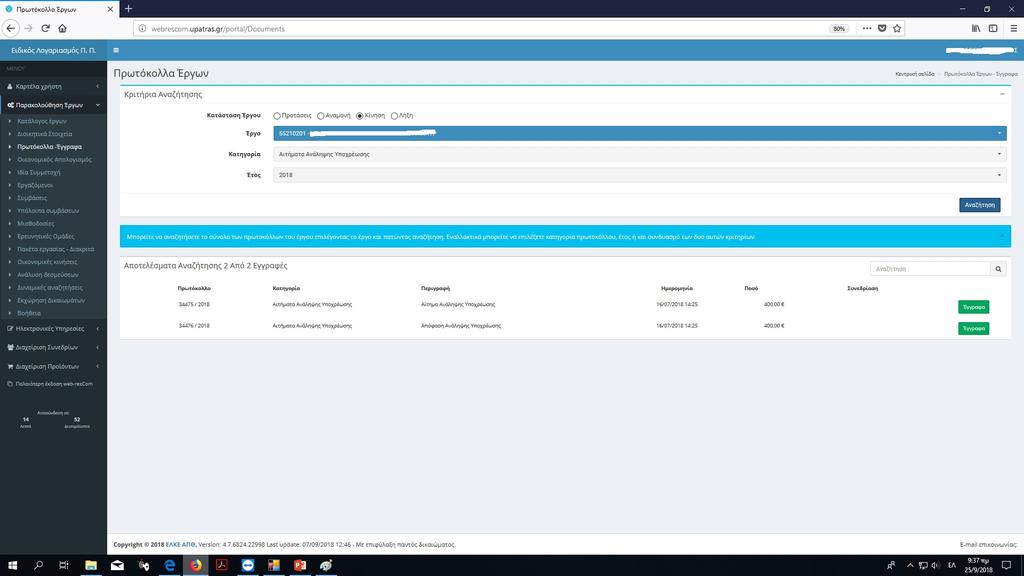This screenshot has height=576, width=1024.
Task: Show site information icon in address bar
Action: coord(142,28)
